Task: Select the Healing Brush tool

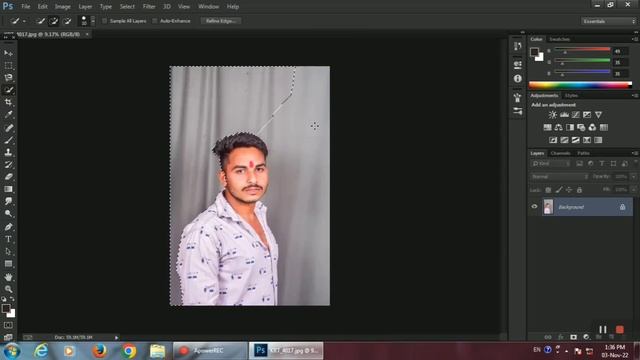Action: (8, 128)
